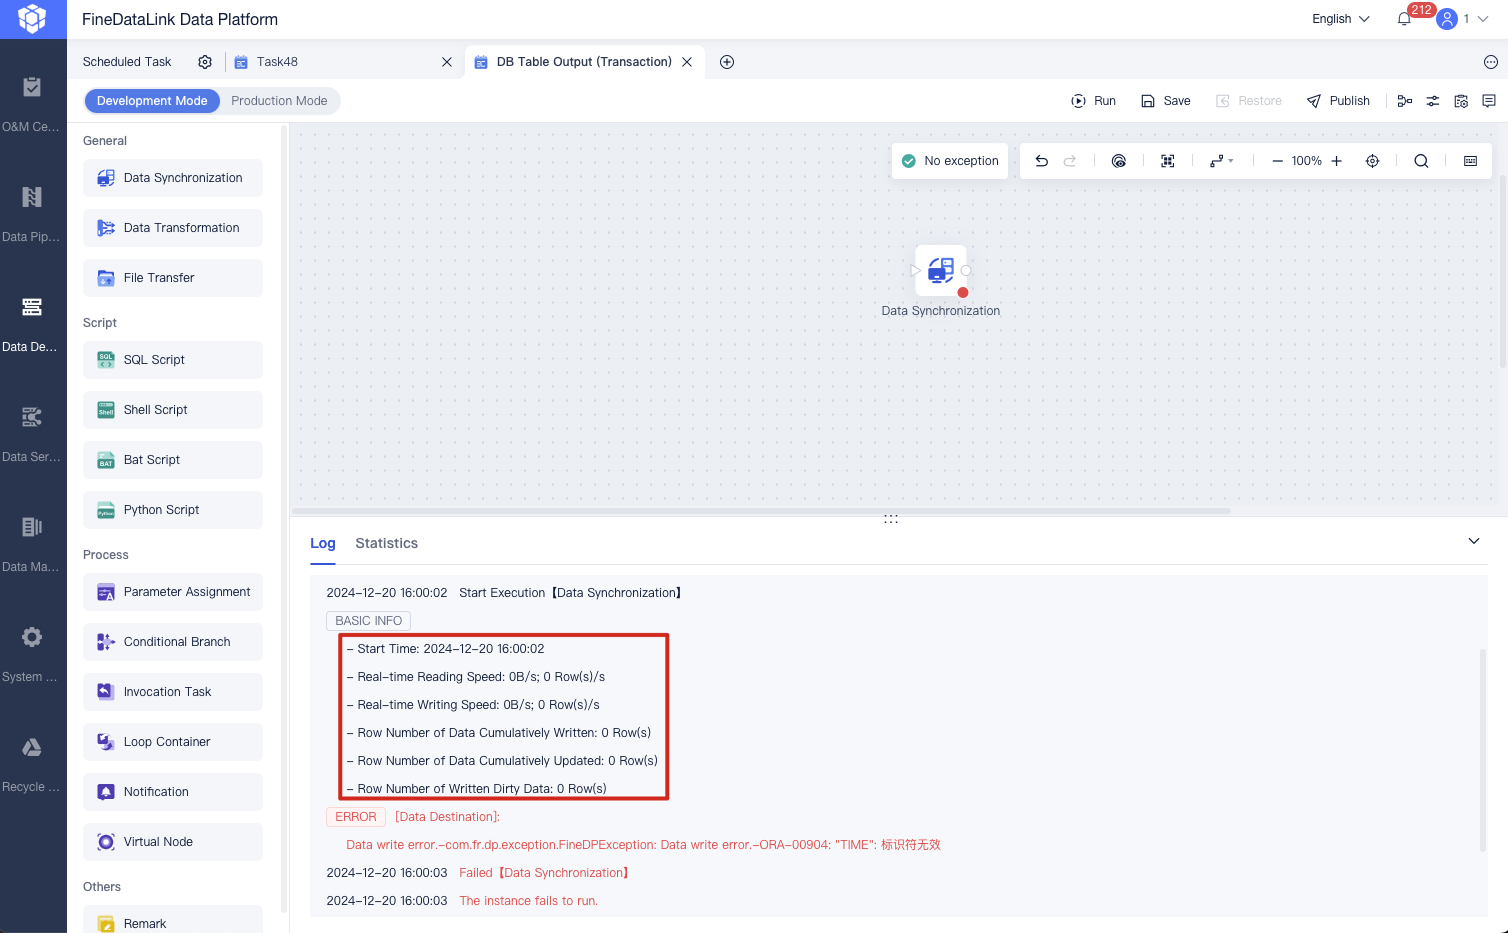Screen dimensions: 1508x933
Task: Click the Publish button
Action: (x=1338, y=101)
